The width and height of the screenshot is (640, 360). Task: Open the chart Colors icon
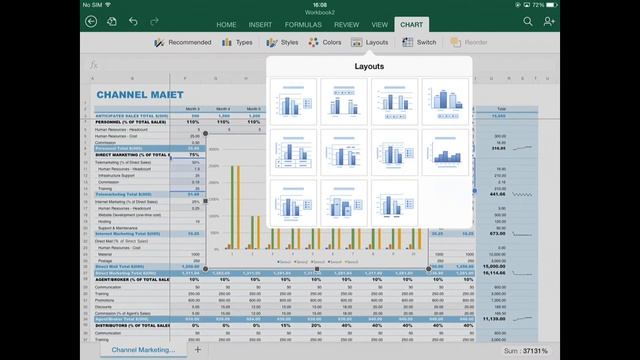pyautogui.click(x=313, y=42)
